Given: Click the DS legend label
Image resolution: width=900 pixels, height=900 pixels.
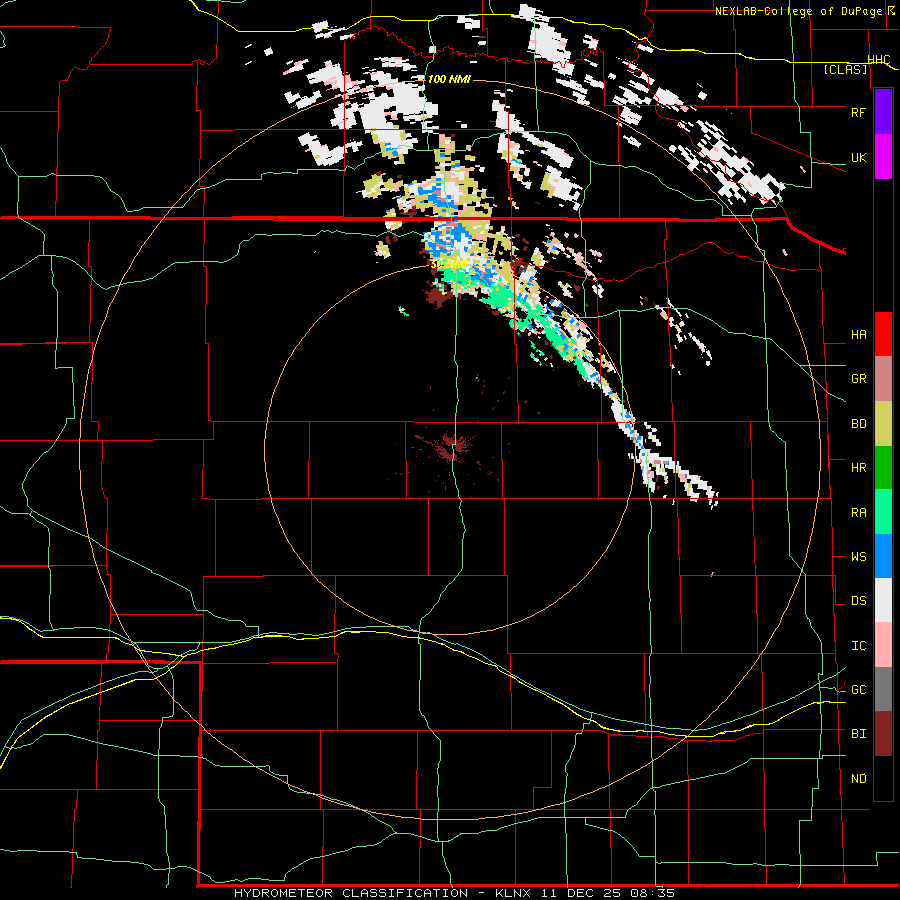Looking at the screenshot, I should coord(858,600).
